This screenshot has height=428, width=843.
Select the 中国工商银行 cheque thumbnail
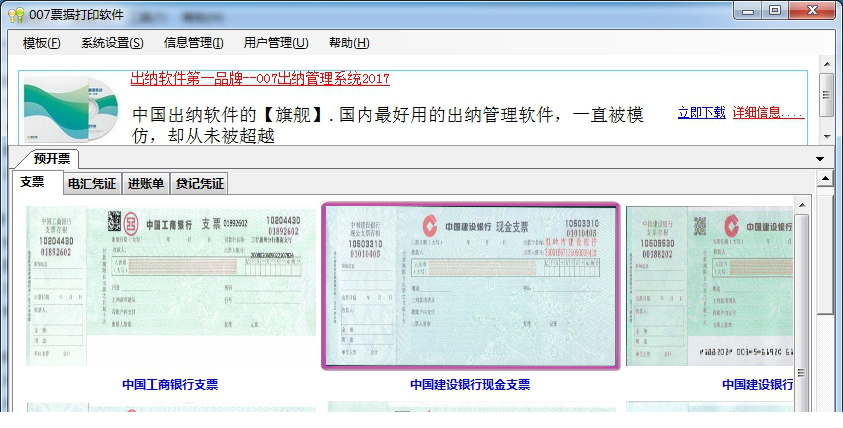tap(171, 286)
